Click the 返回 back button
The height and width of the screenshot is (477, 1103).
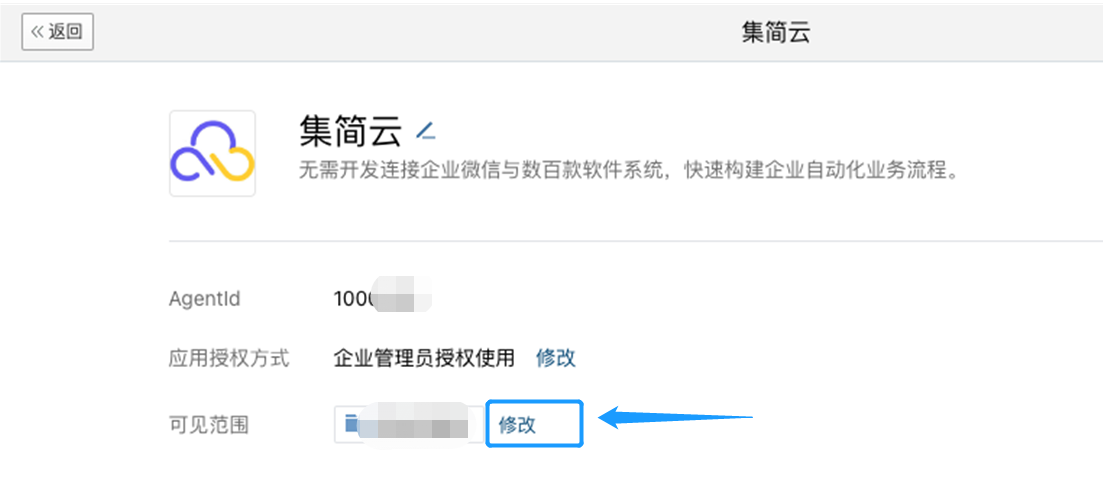[57, 31]
